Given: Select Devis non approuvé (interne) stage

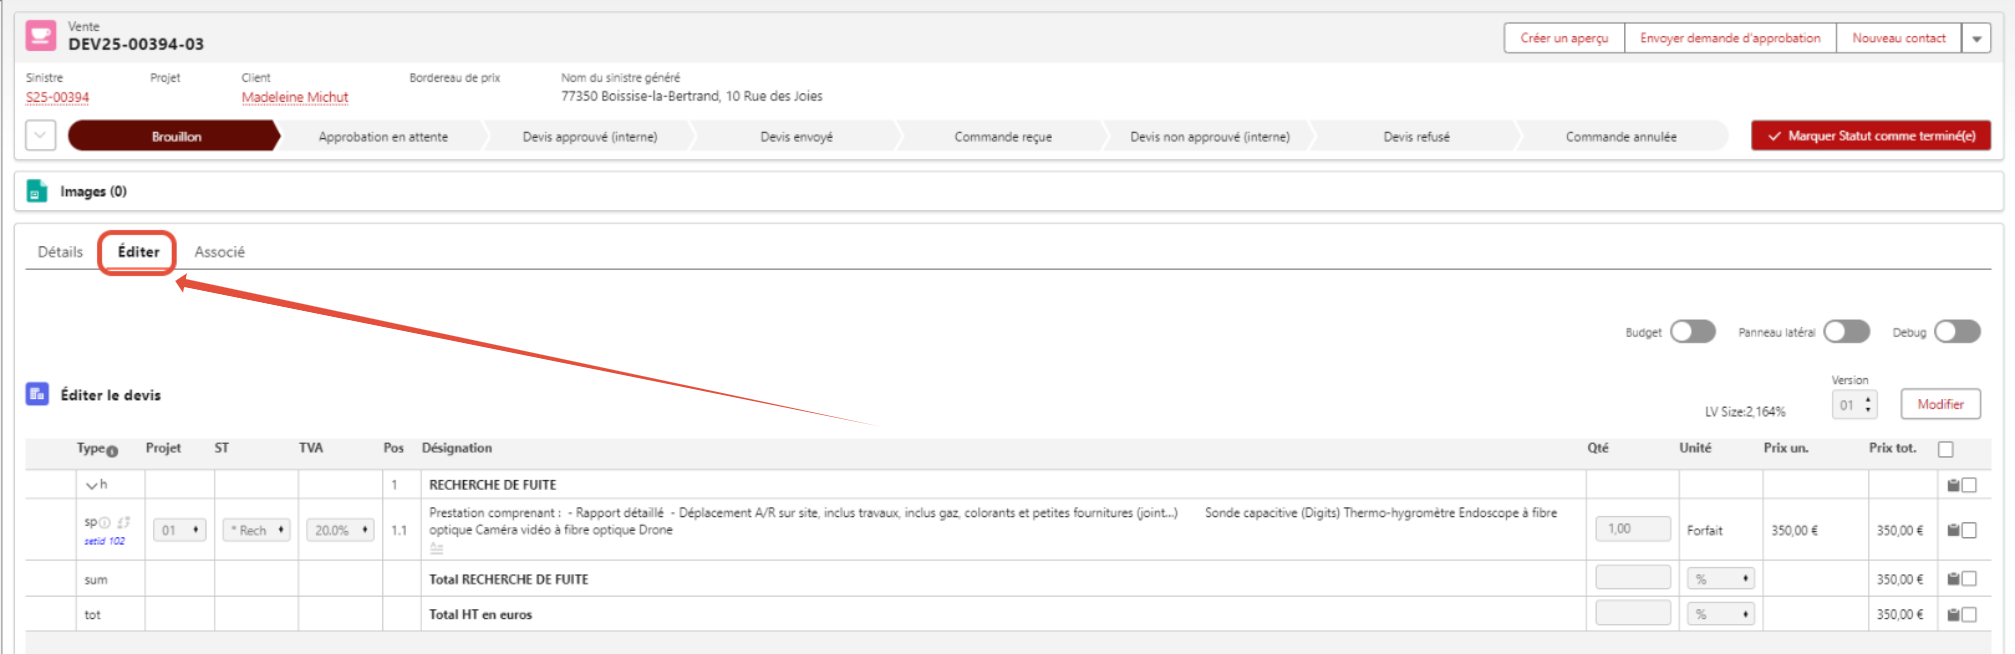Looking at the screenshot, I should click(1210, 136).
